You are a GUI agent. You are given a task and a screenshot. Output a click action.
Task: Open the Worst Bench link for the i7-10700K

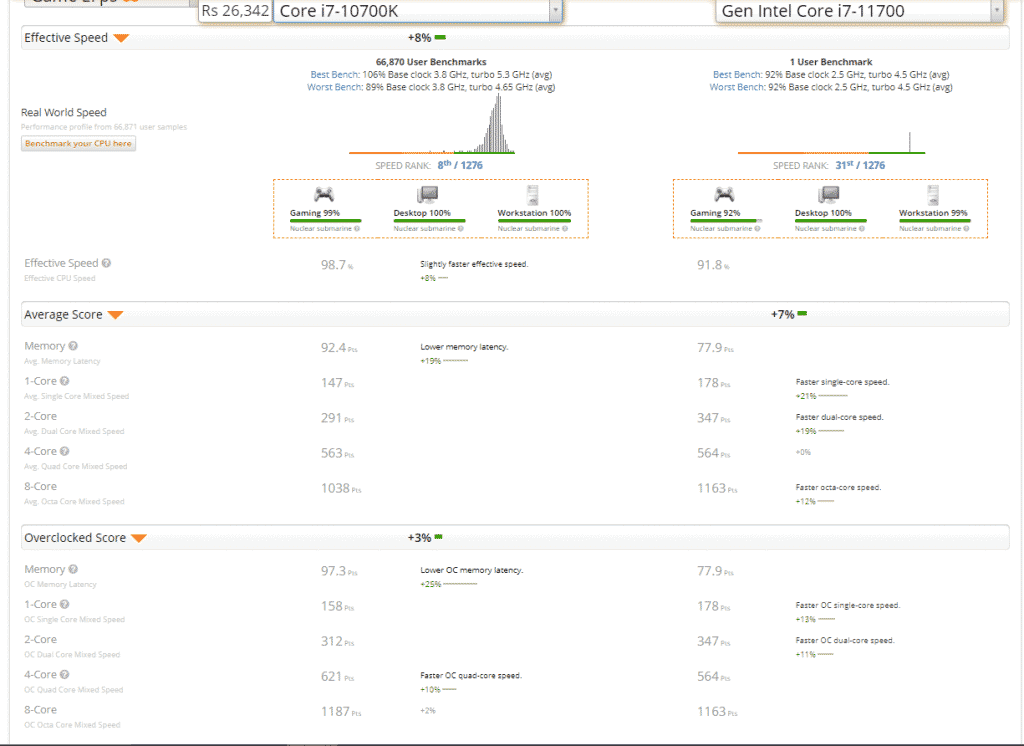335,87
